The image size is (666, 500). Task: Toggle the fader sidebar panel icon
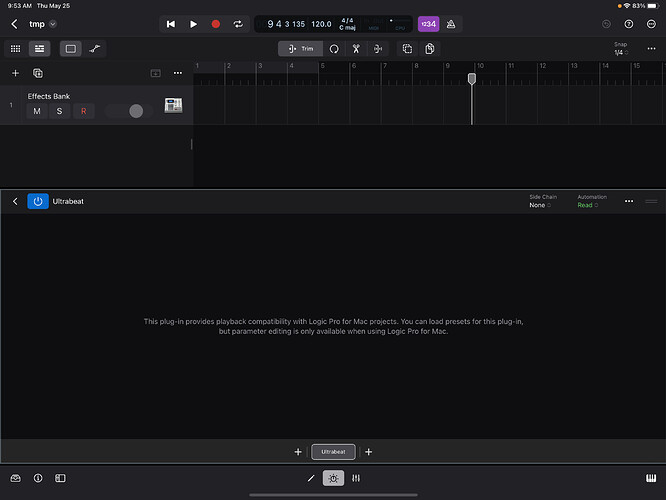tap(60, 478)
